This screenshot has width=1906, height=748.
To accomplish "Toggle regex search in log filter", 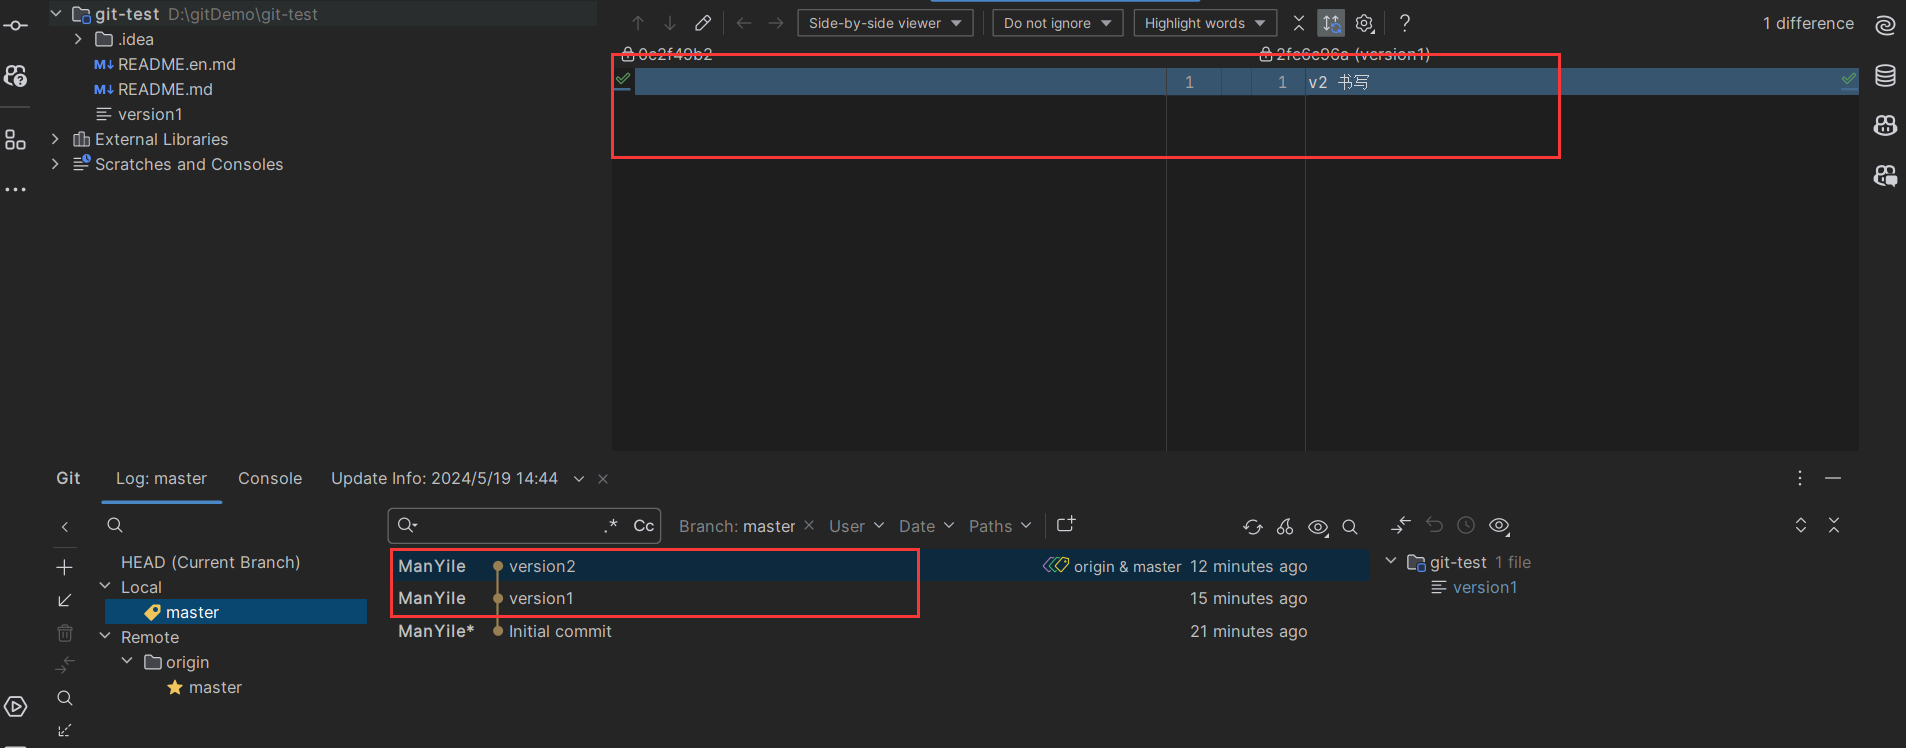I will [611, 526].
